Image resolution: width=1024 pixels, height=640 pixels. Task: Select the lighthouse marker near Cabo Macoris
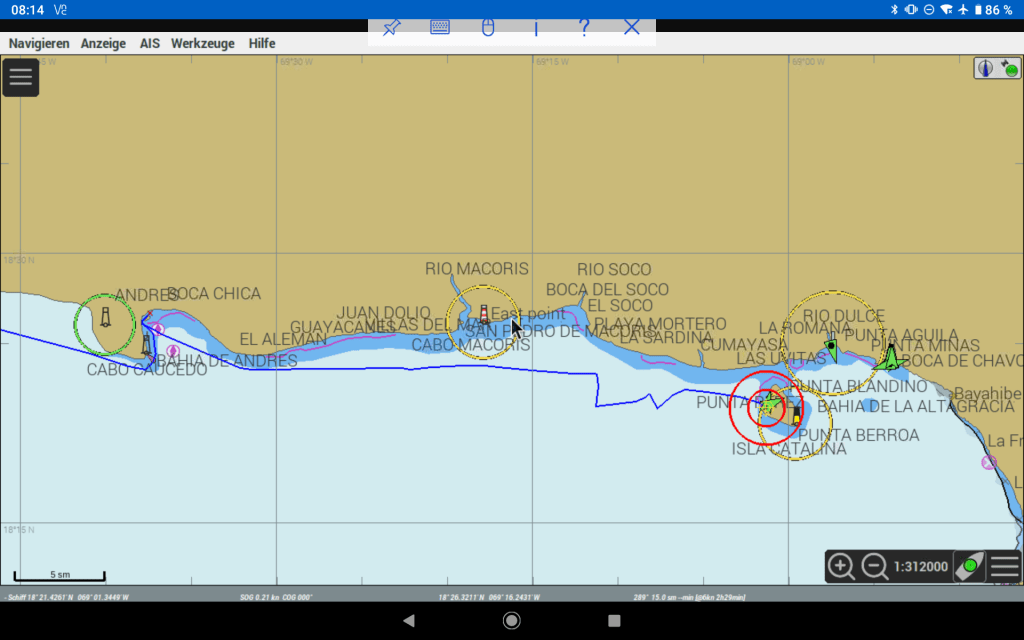[484, 315]
